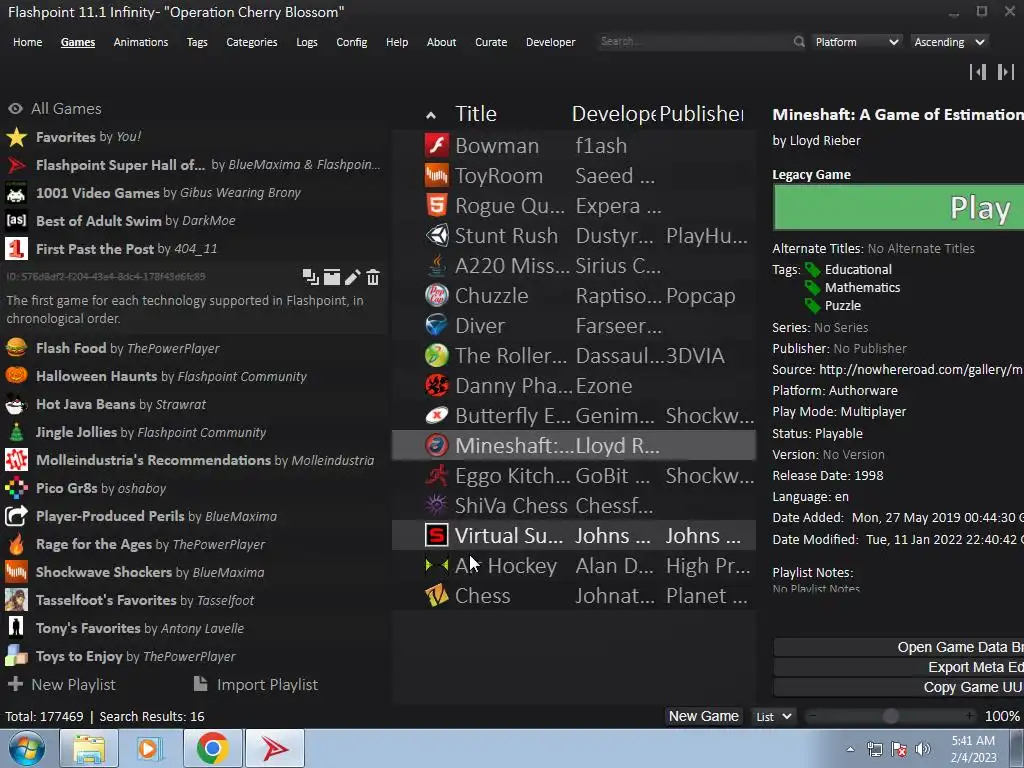Screen dimensions: 1024x768
Task: Click the platform icon beside Eggo Kitch...
Action: coord(436,475)
